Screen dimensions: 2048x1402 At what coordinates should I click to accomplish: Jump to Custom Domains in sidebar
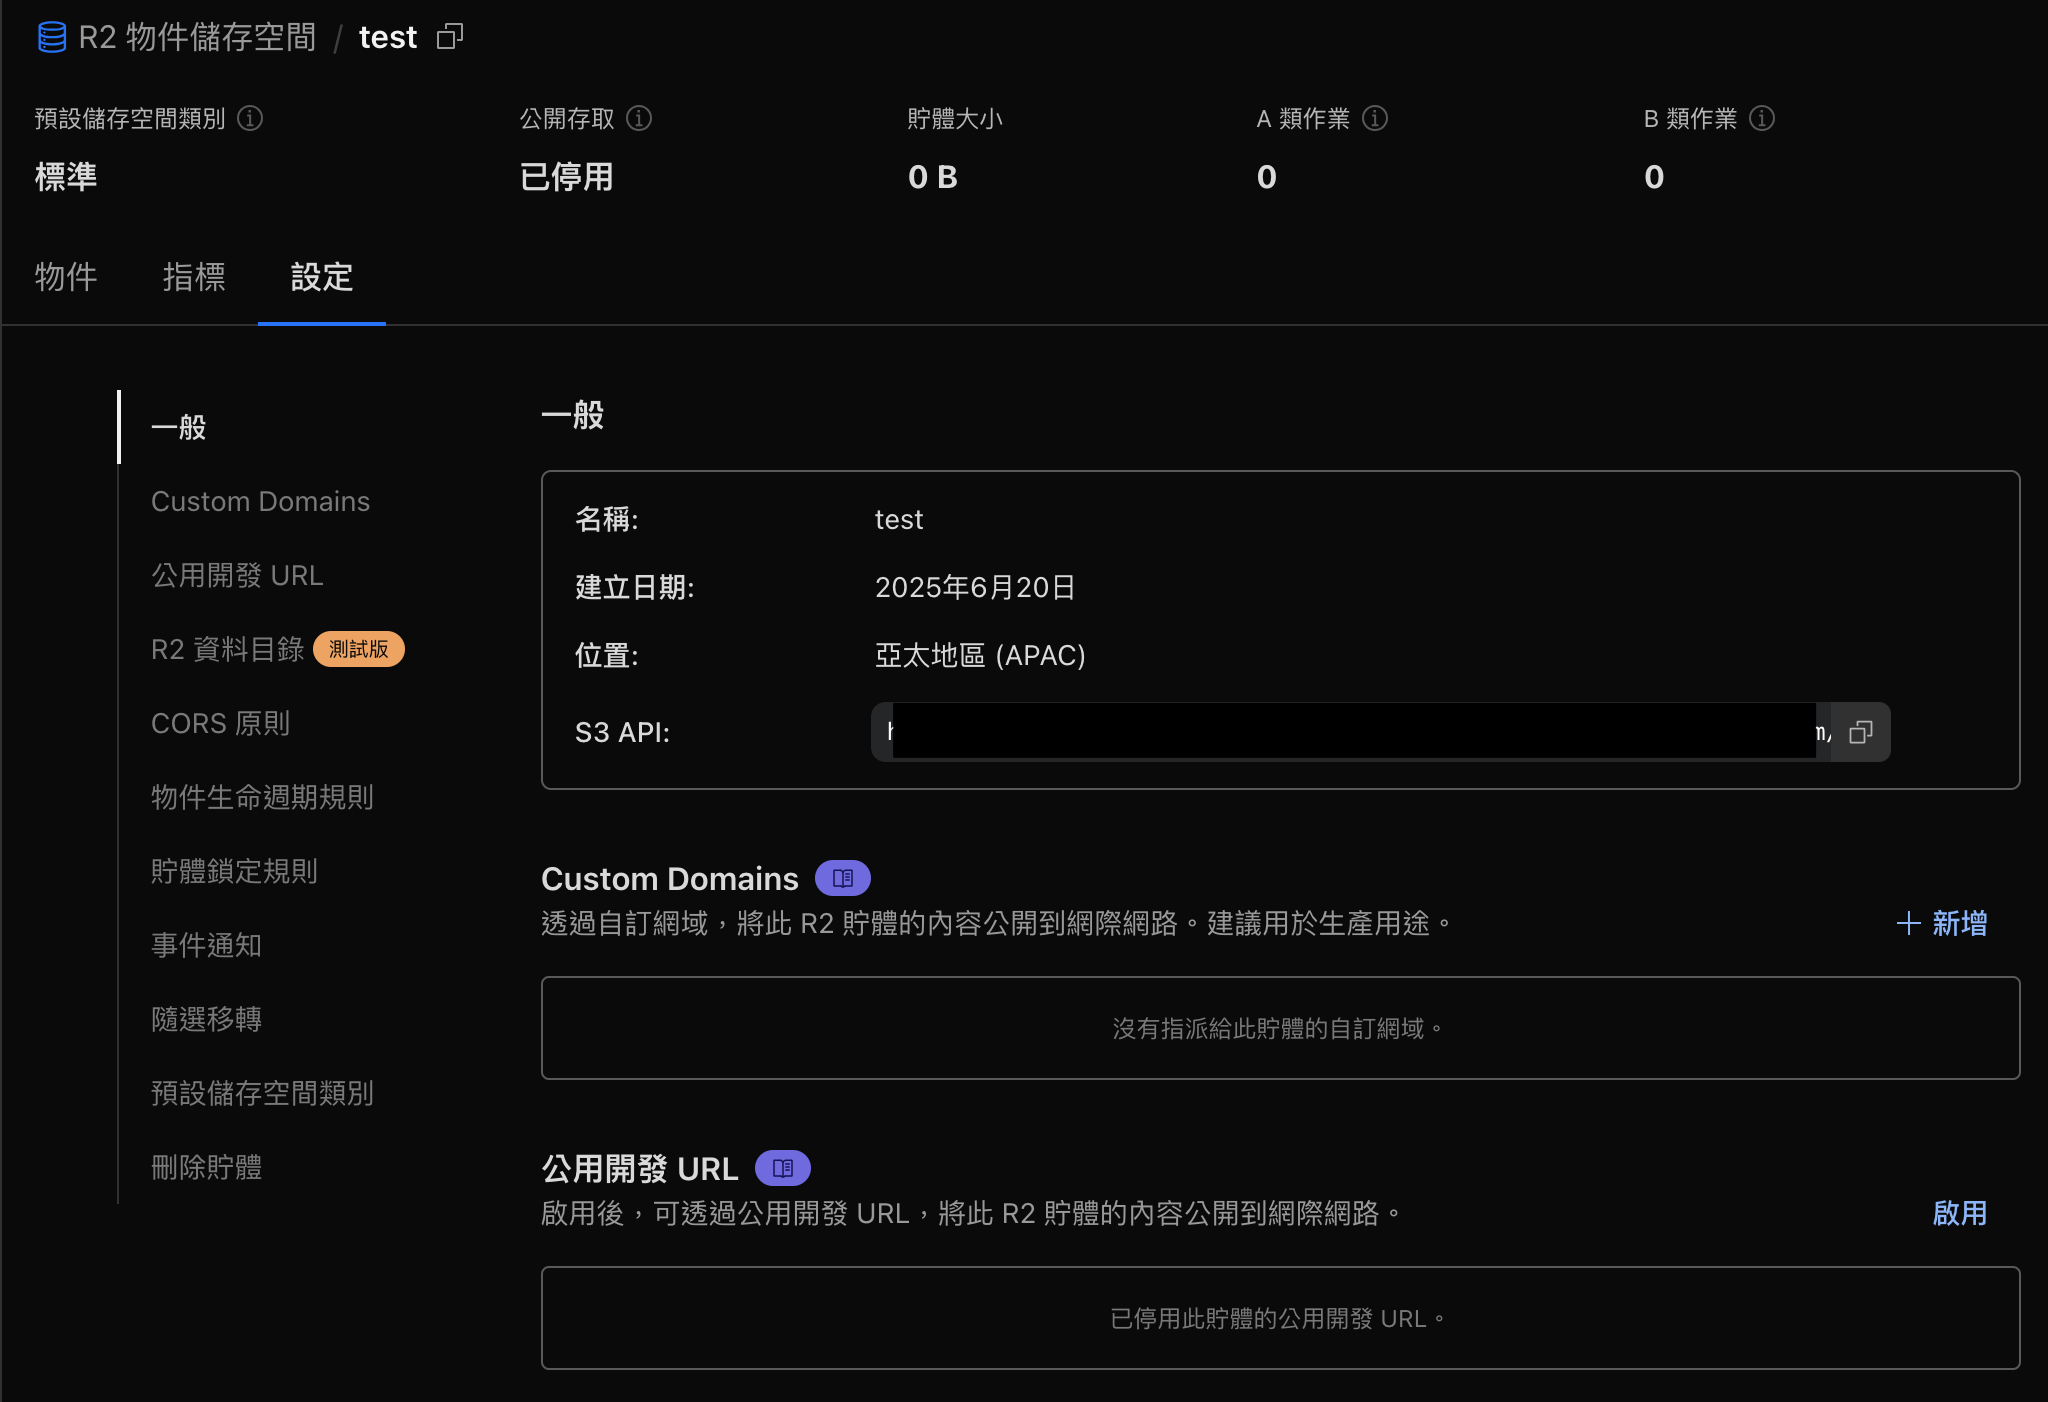[x=260, y=501]
